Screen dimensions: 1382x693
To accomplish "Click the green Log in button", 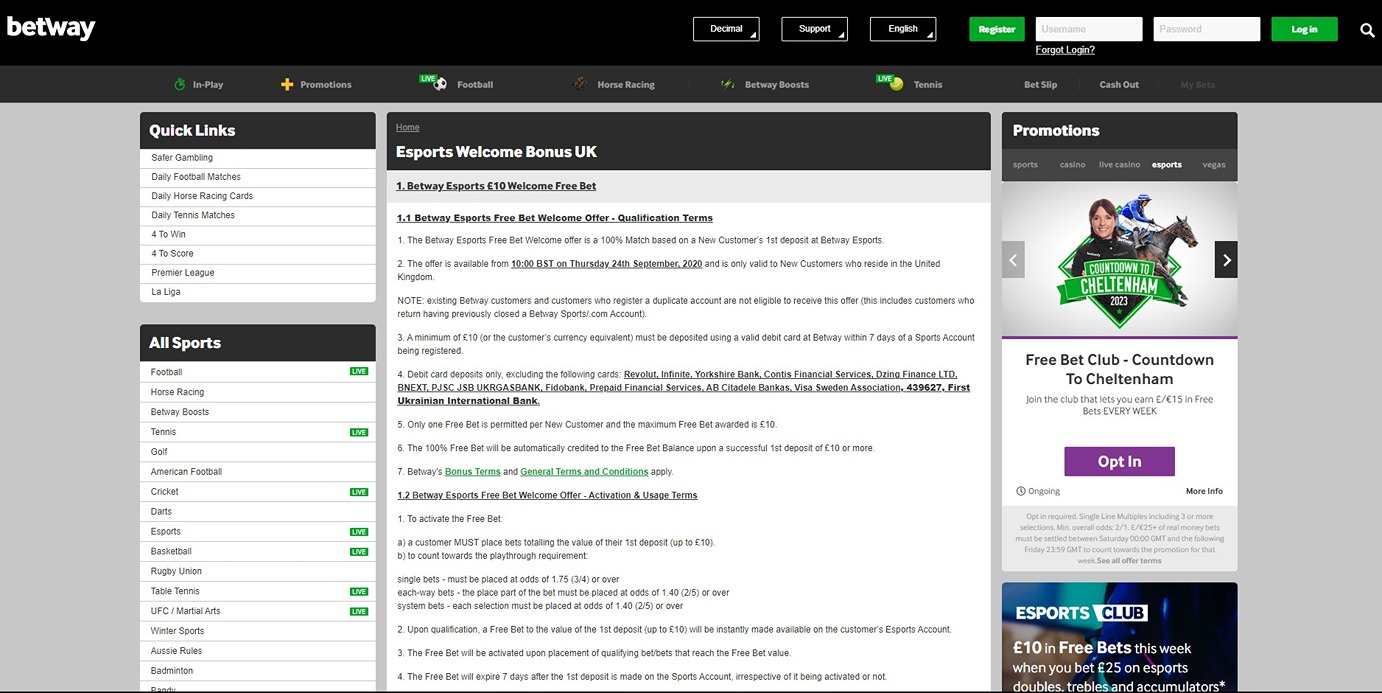I will tap(1304, 29).
